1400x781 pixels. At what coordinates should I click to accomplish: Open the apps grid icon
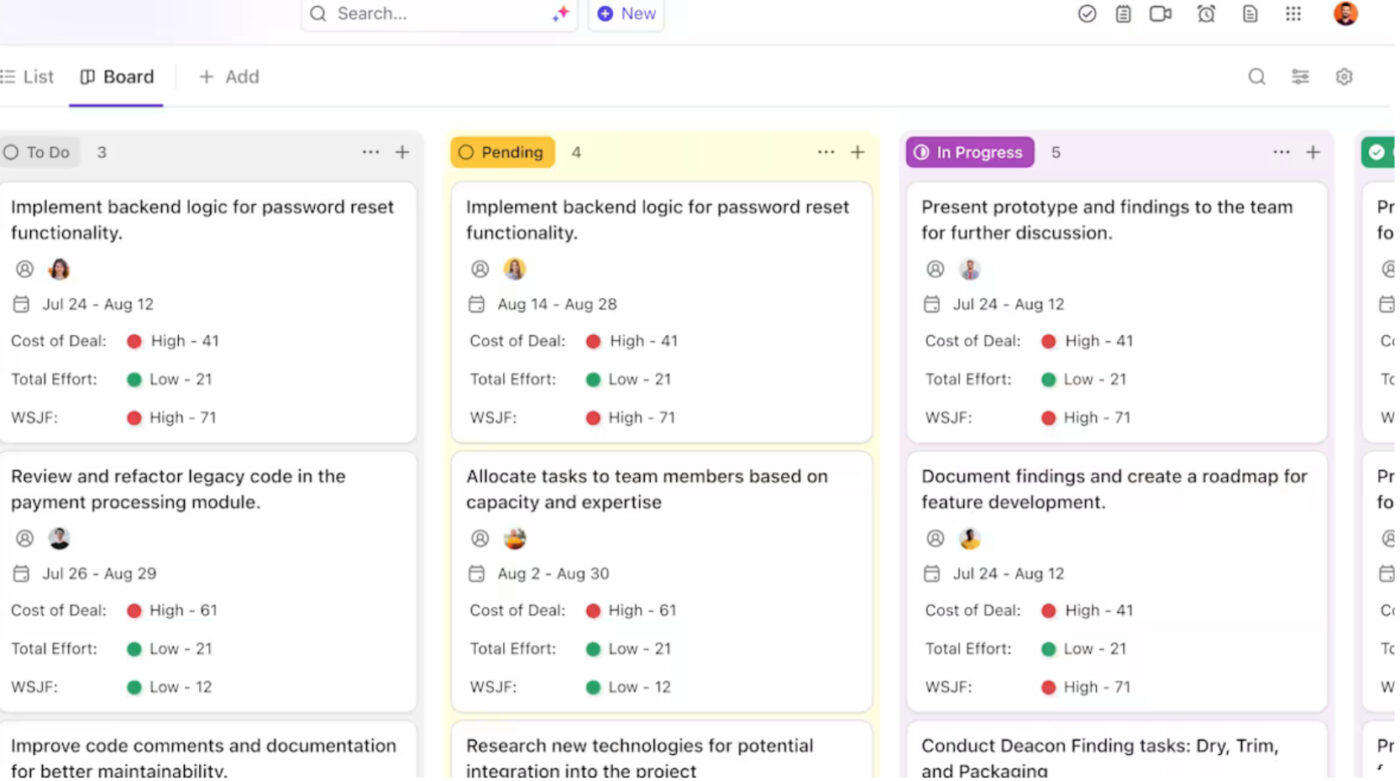(x=1293, y=14)
